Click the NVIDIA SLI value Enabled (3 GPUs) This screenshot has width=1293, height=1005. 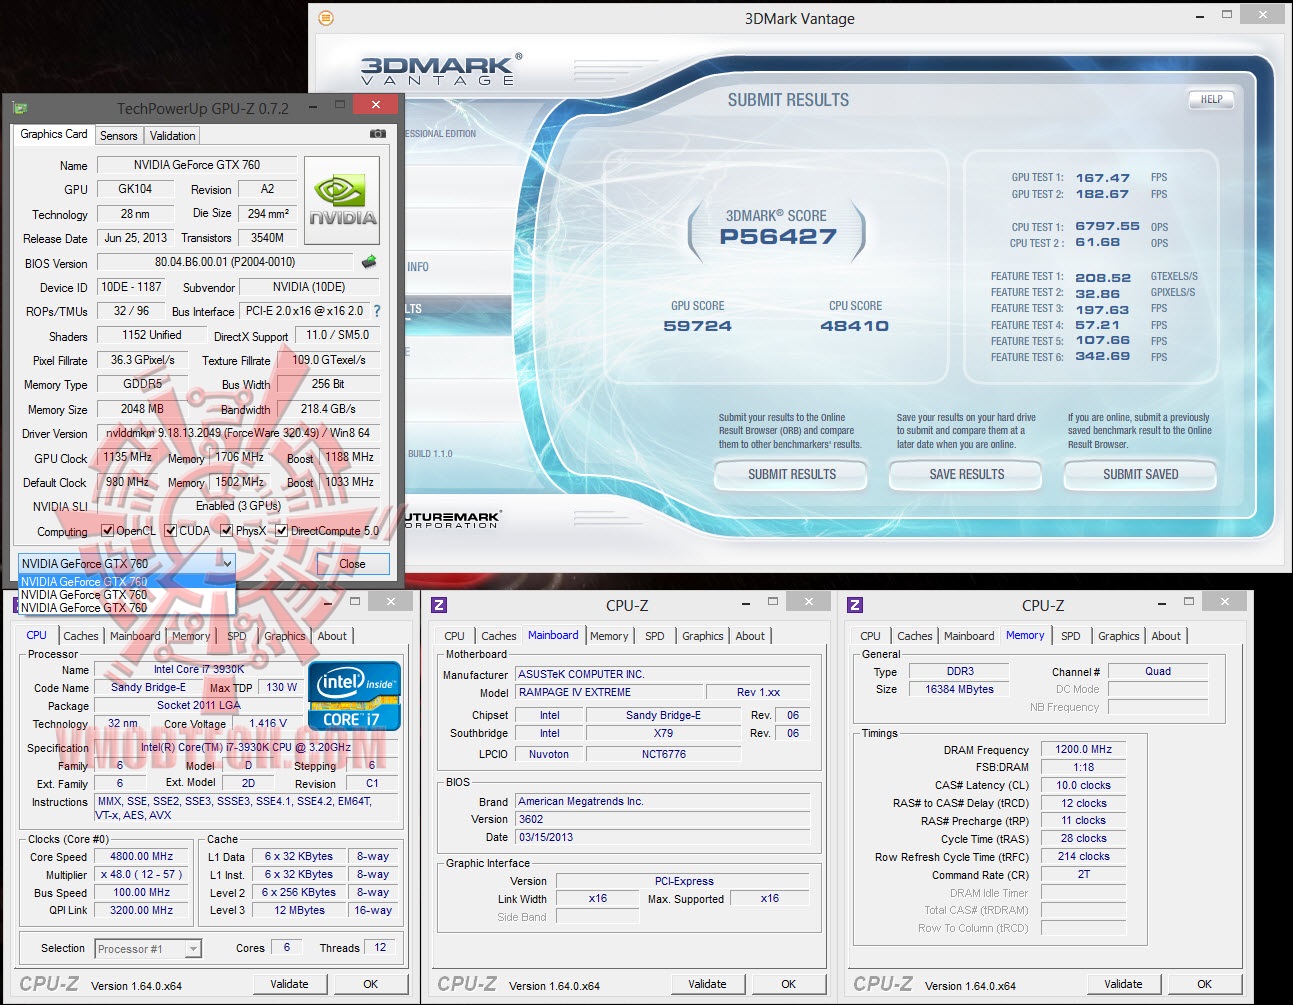pos(238,506)
